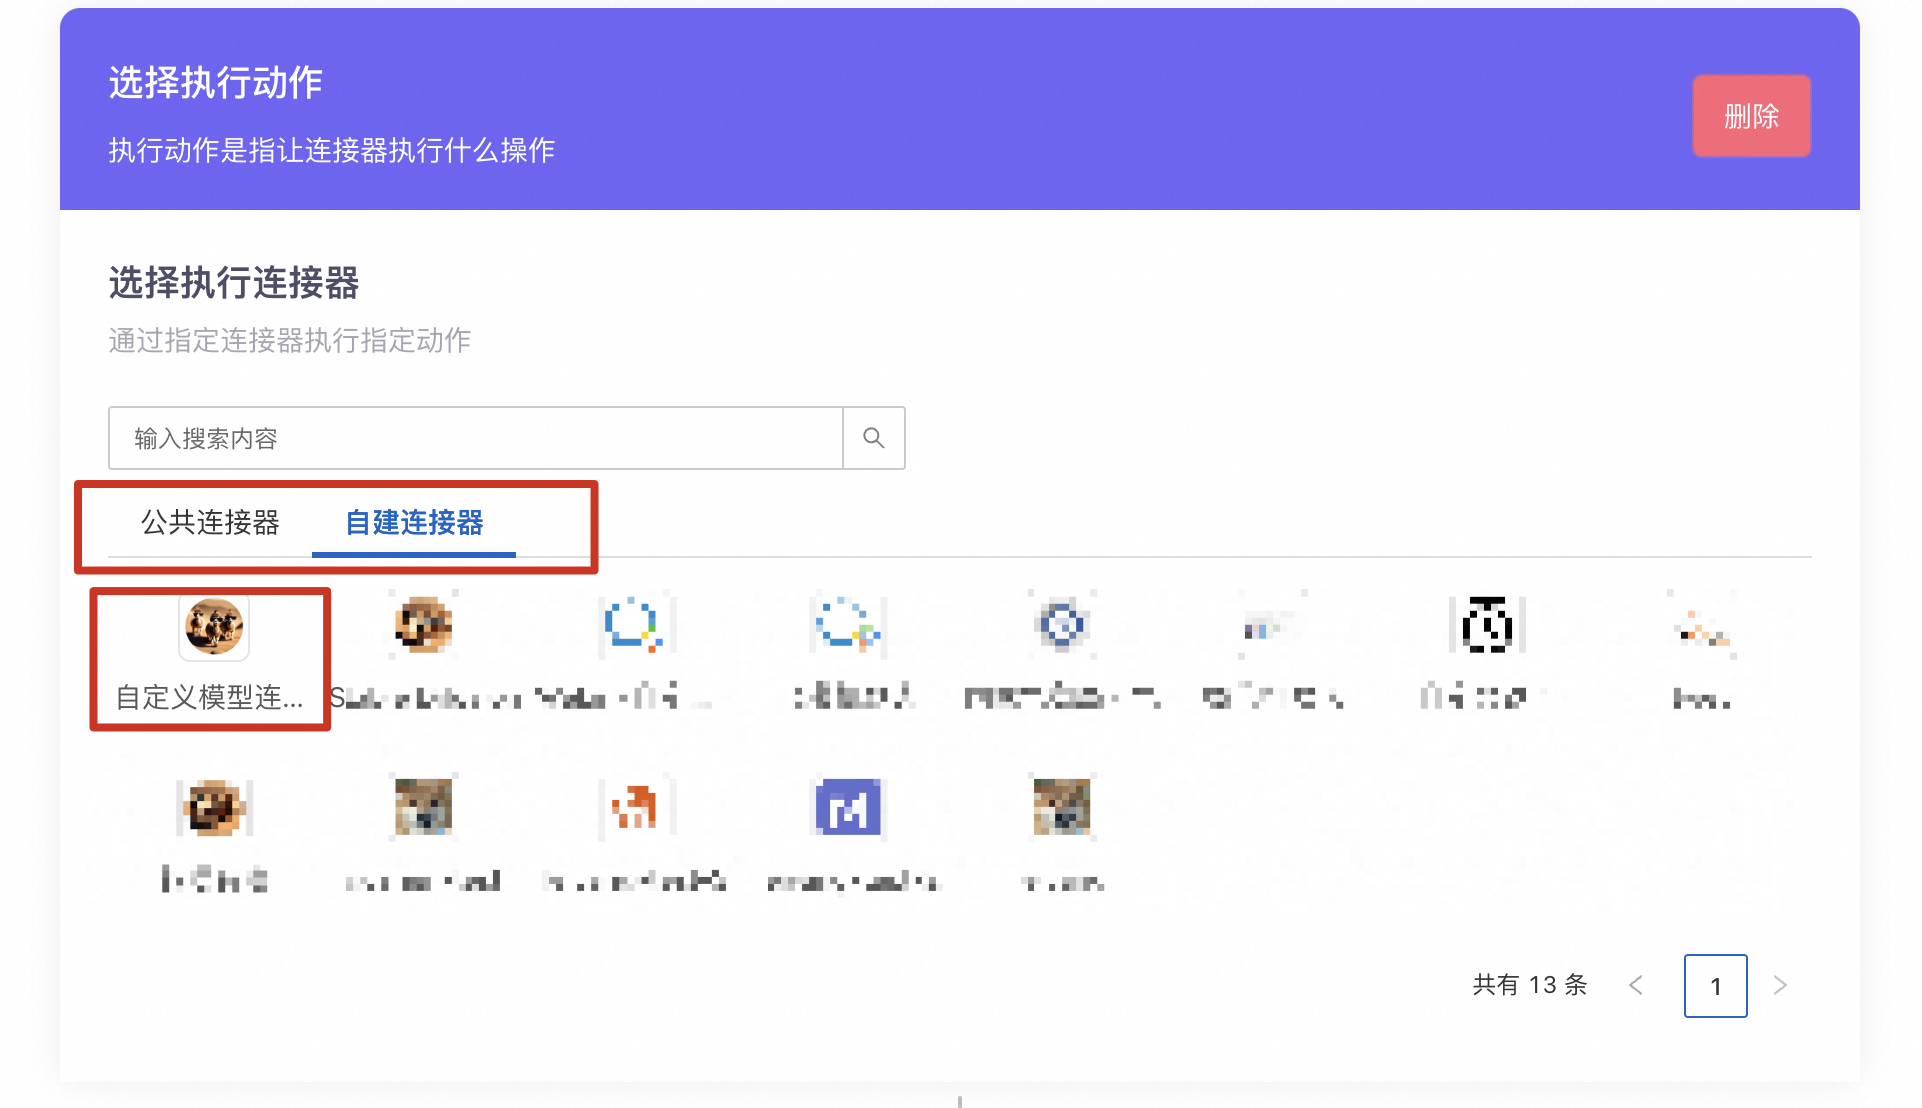The image size is (1922, 1108).
Task: Choose the purple M logo connector
Action: click(x=848, y=808)
